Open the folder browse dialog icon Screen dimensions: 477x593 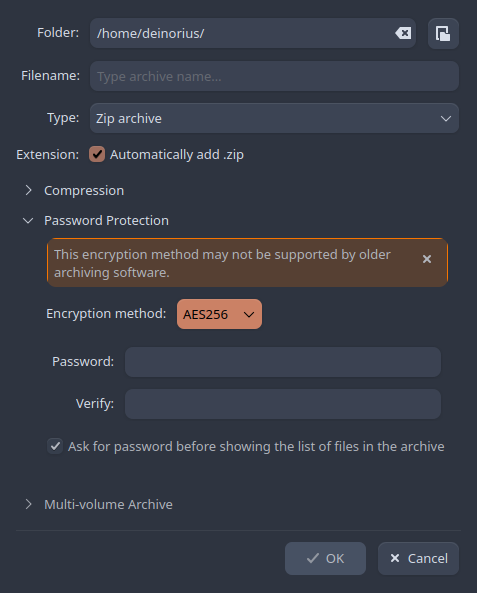(443, 33)
